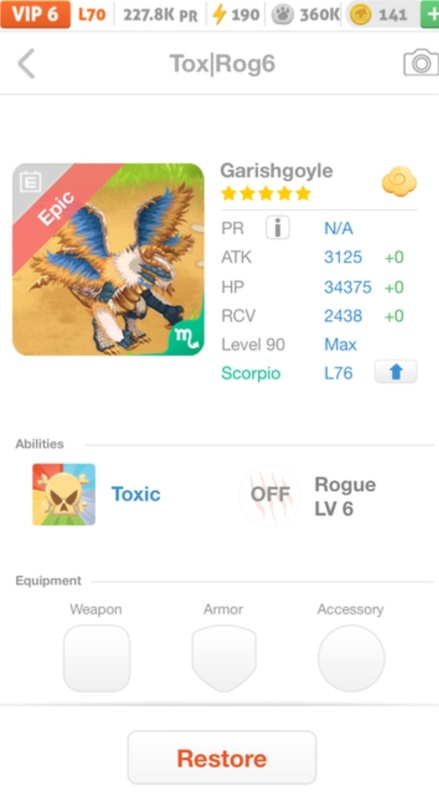This screenshot has width=439, height=800.
Task: Go back using the left chevron
Action: [27, 64]
